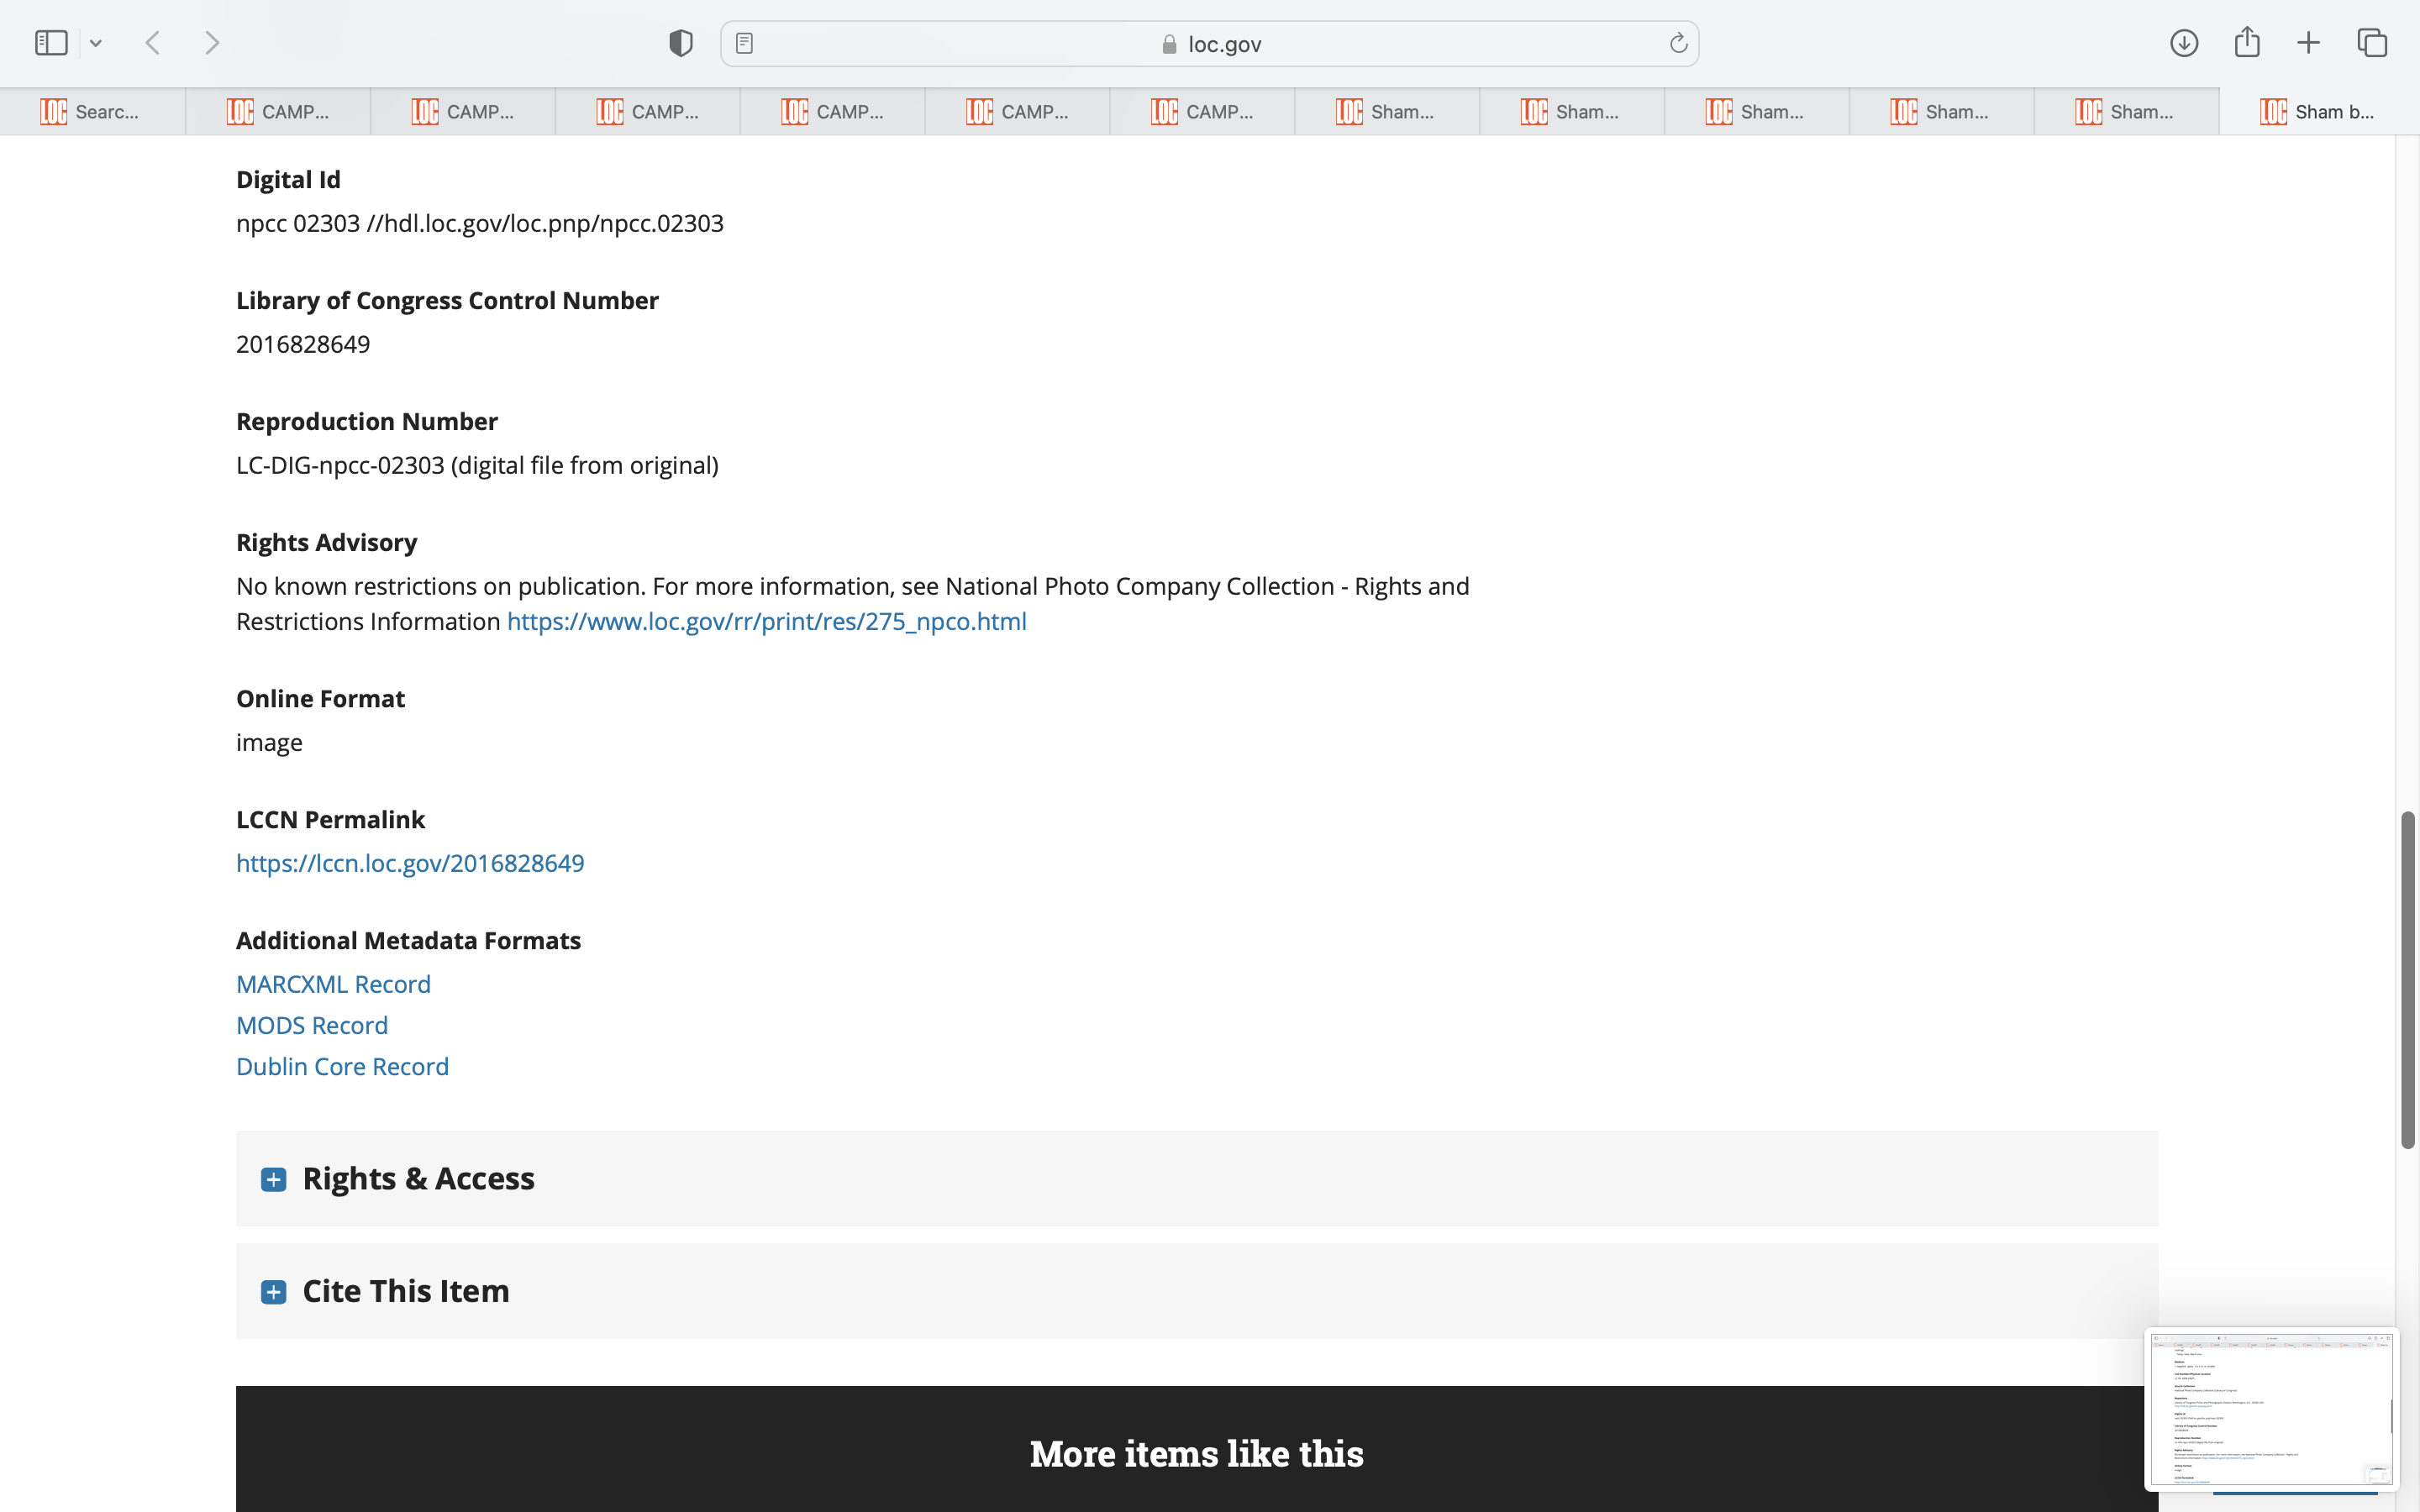The width and height of the screenshot is (2420, 1512).
Task: Open the privacy report shield icon
Action: point(681,43)
